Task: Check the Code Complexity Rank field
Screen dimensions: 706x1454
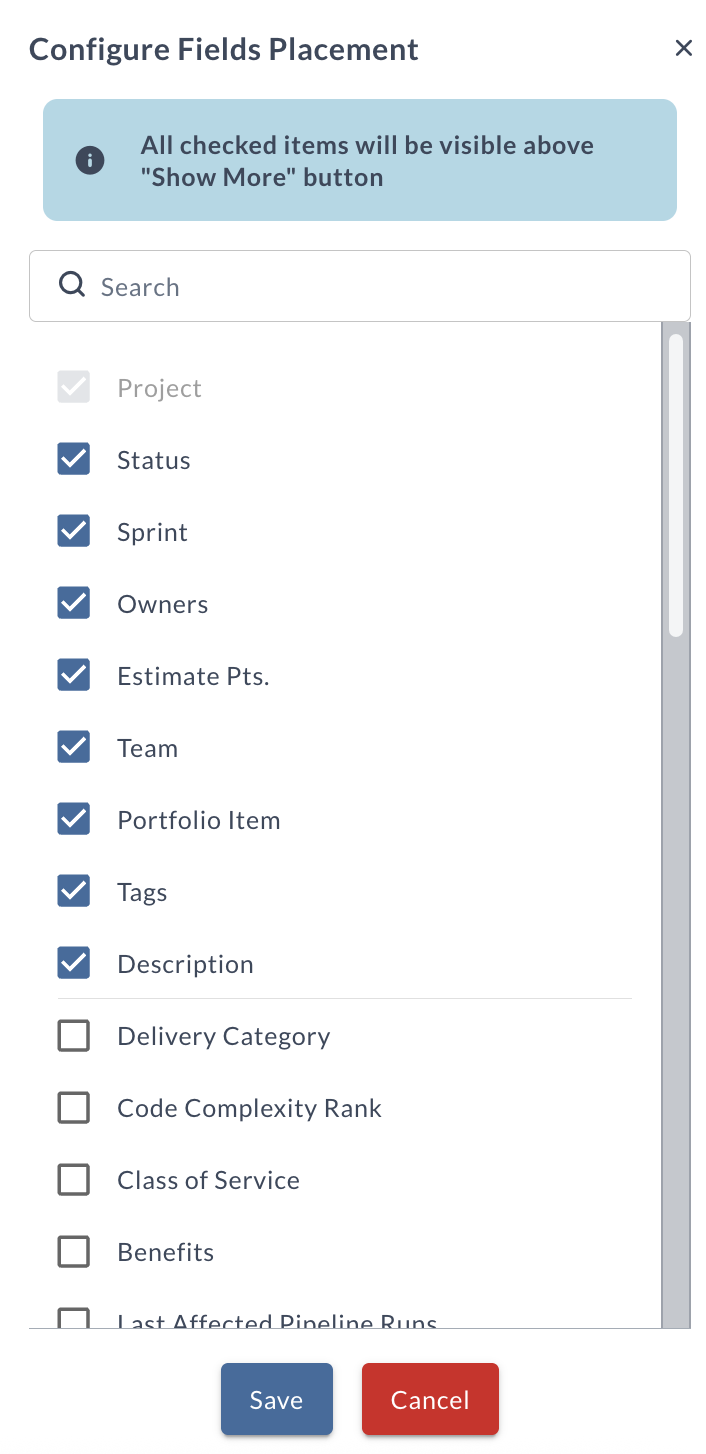Action: [73, 1107]
